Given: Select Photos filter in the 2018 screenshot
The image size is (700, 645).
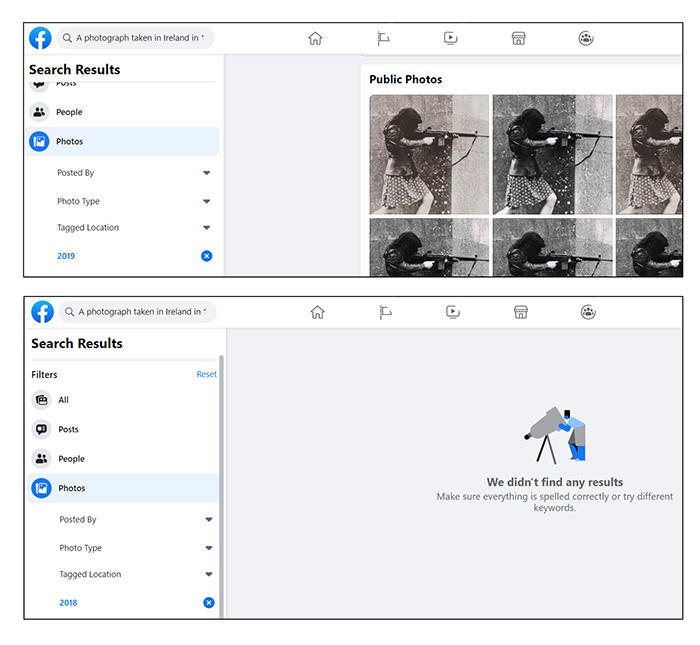Looking at the screenshot, I should click(x=124, y=488).
